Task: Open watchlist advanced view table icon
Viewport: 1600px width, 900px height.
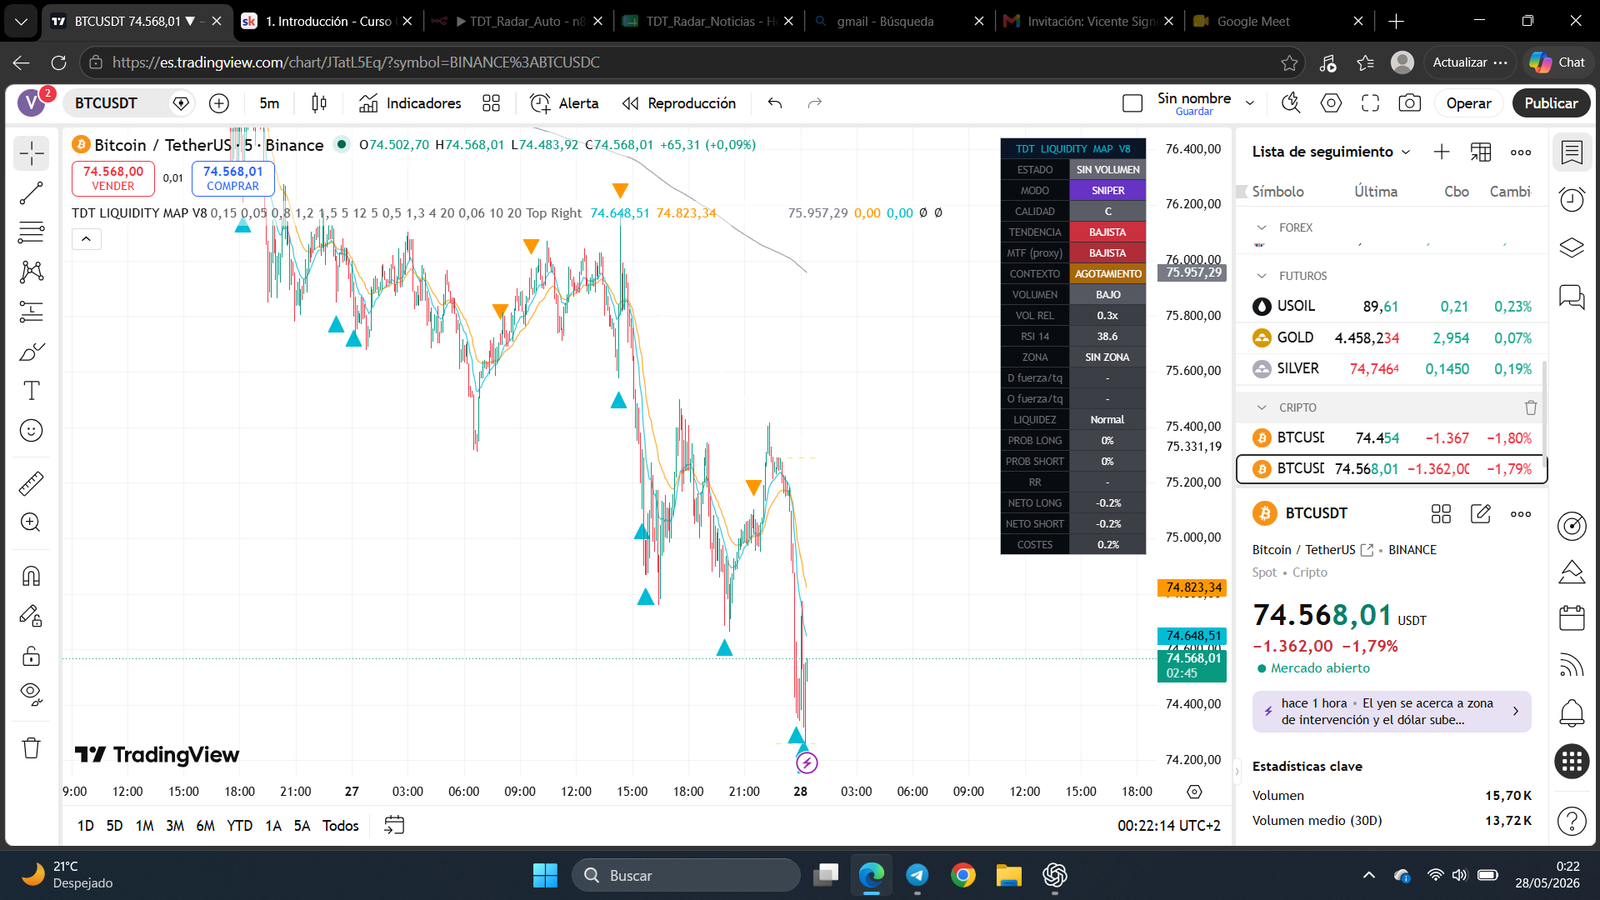Action: [x=1481, y=152]
